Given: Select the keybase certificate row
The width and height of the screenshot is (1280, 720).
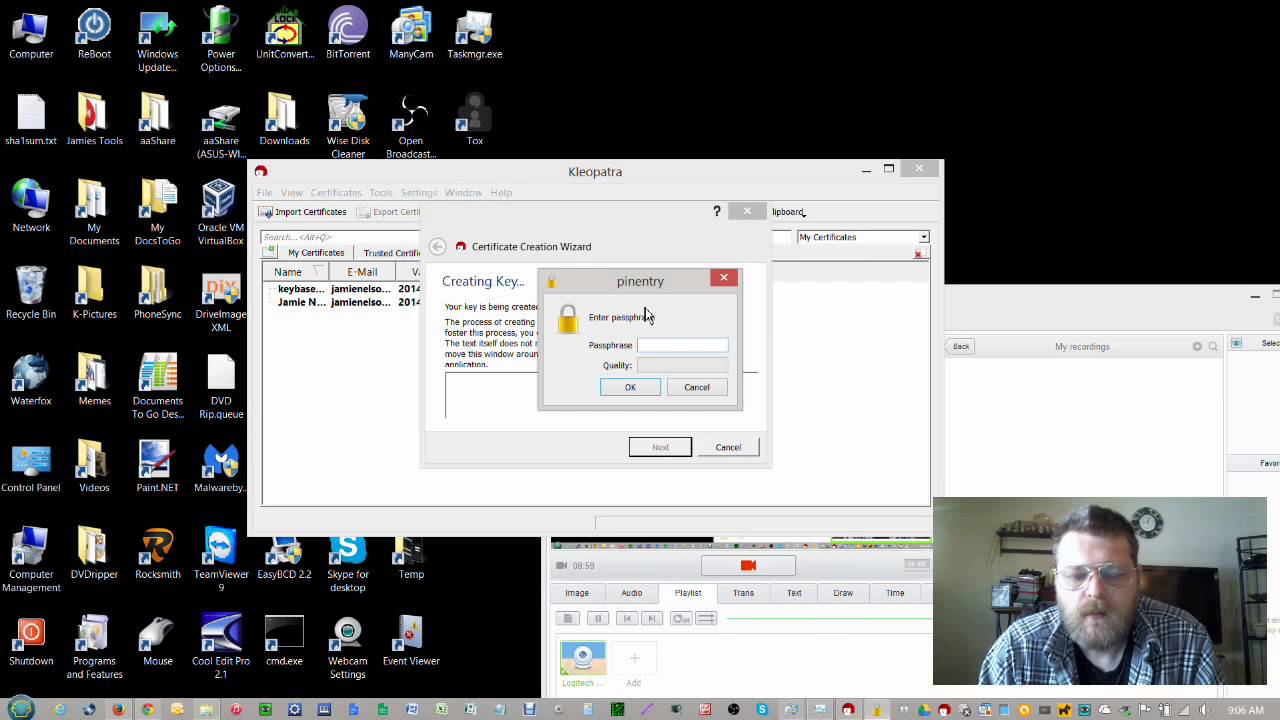Looking at the screenshot, I should coord(348,289).
